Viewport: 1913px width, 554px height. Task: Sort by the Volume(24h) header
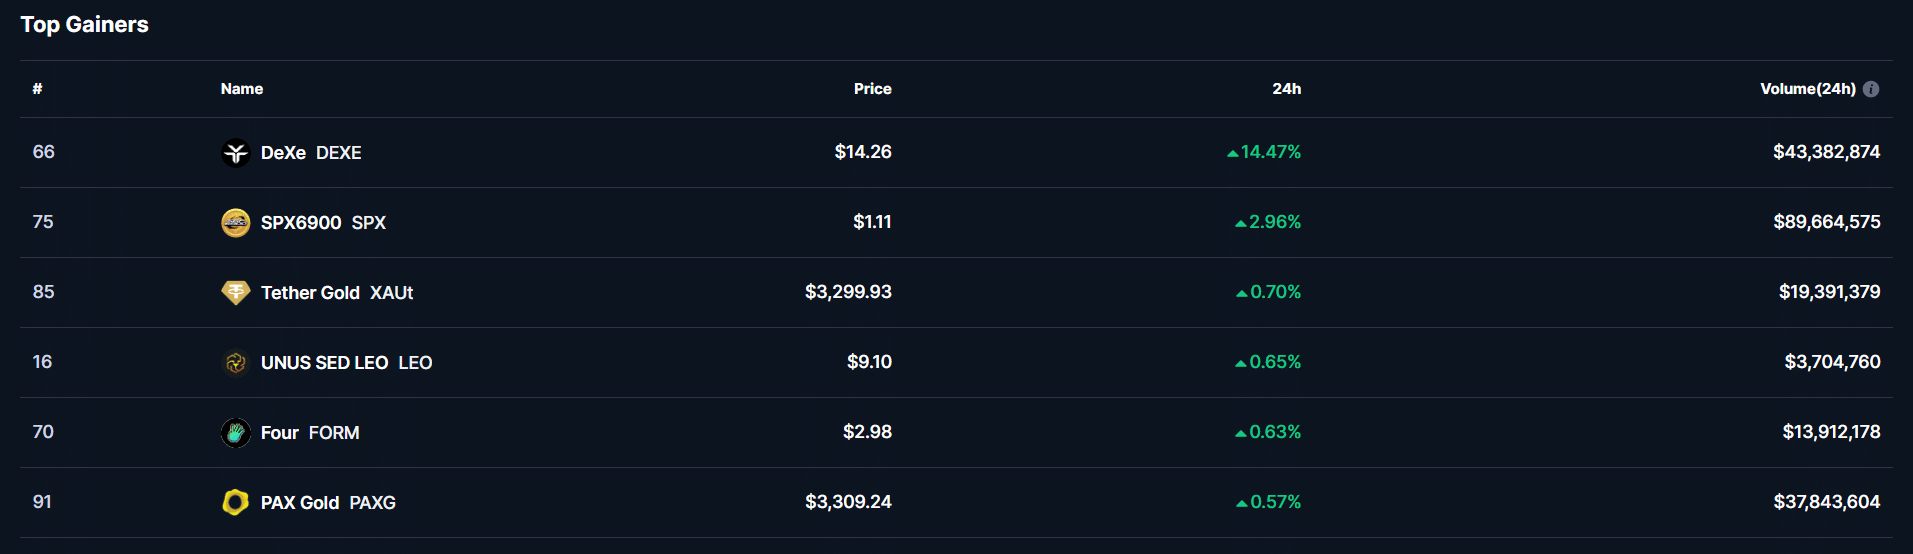click(1808, 89)
